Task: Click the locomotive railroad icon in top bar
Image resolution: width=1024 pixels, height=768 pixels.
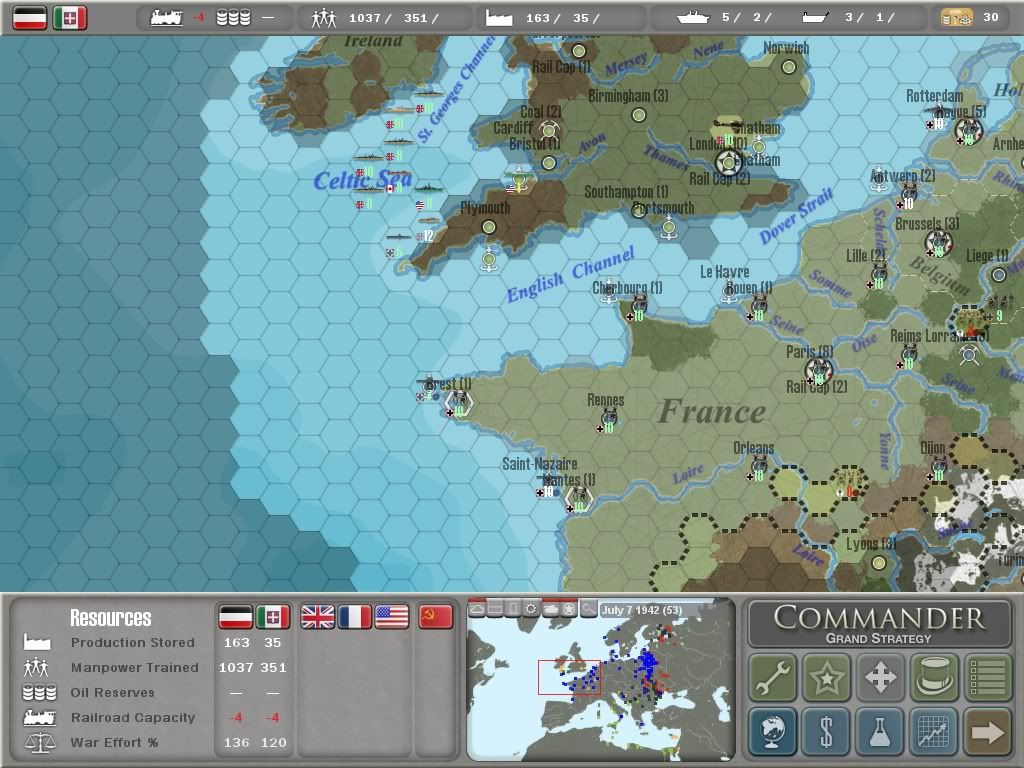Action: (x=167, y=18)
